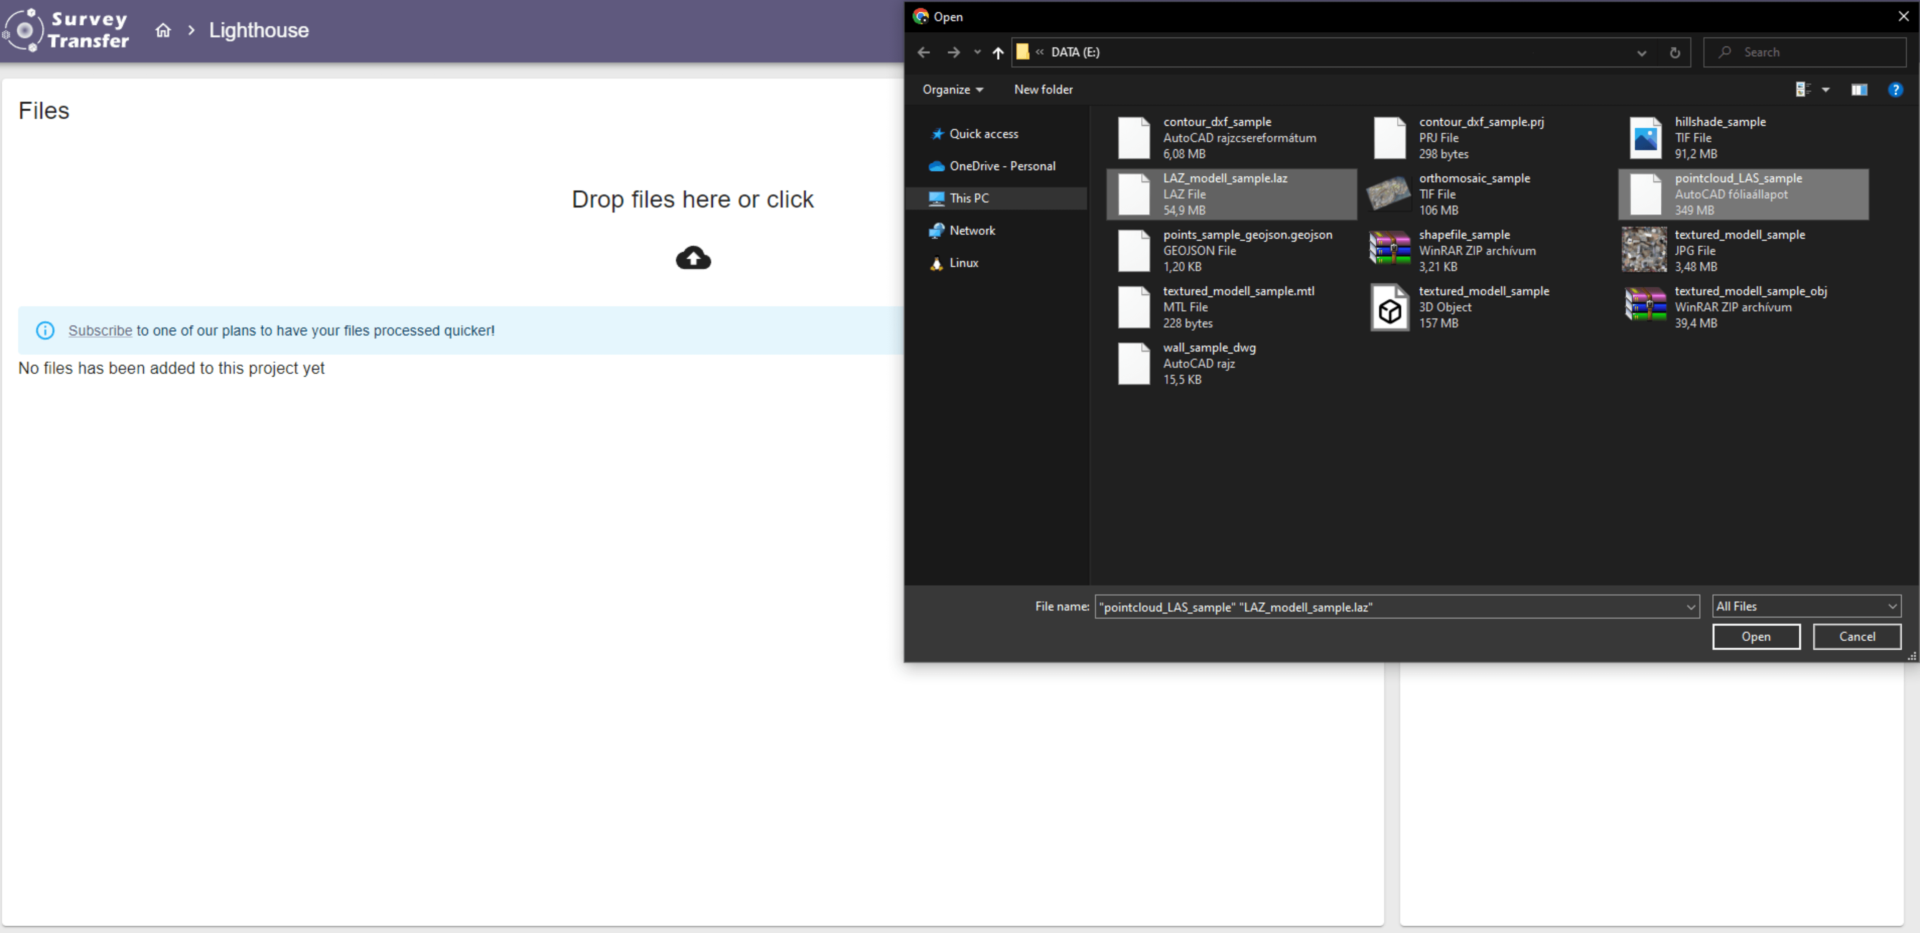Screen dimensions: 1920x933
Task: Open Quick access in sidebar
Action: (x=983, y=134)
